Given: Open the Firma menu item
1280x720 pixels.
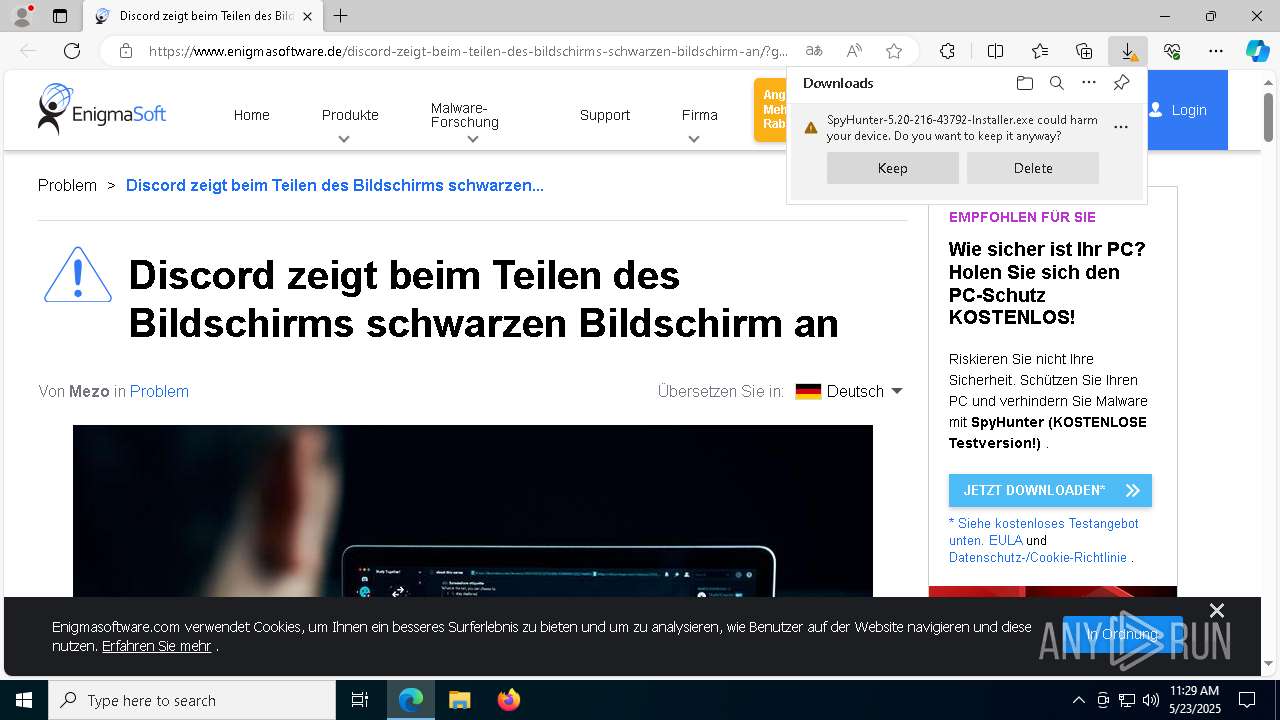Looking at the screenshot, I should [700, 115].
